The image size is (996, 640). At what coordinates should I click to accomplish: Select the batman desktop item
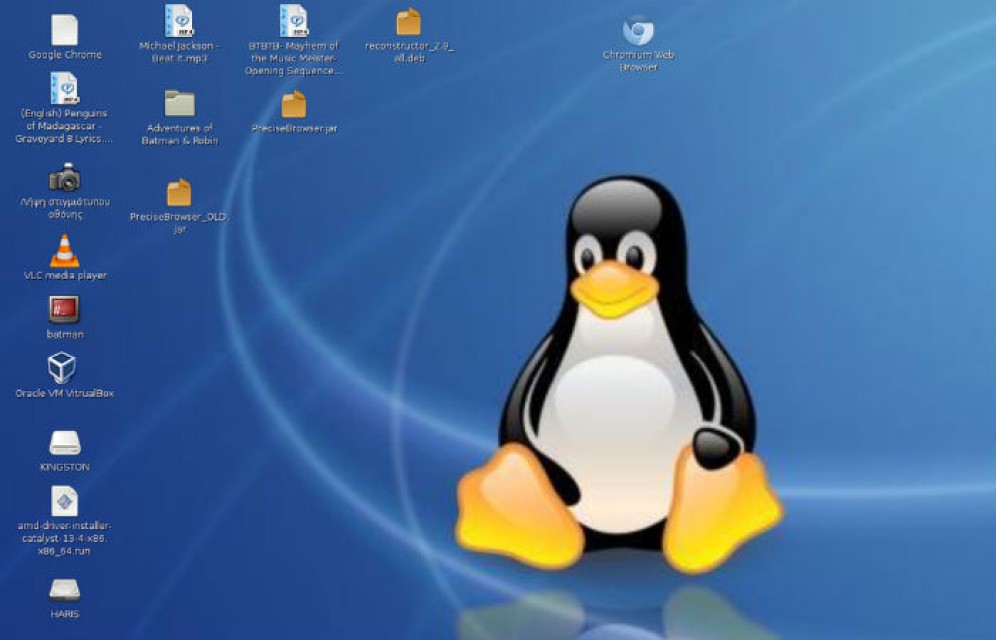65,308
